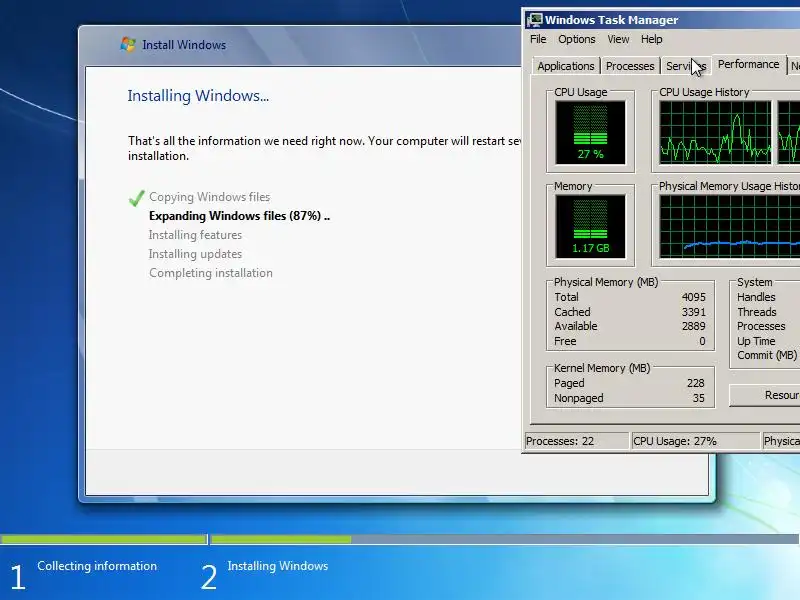Click step 1 'Collecting information' label
800x600 pixels.
97,566
